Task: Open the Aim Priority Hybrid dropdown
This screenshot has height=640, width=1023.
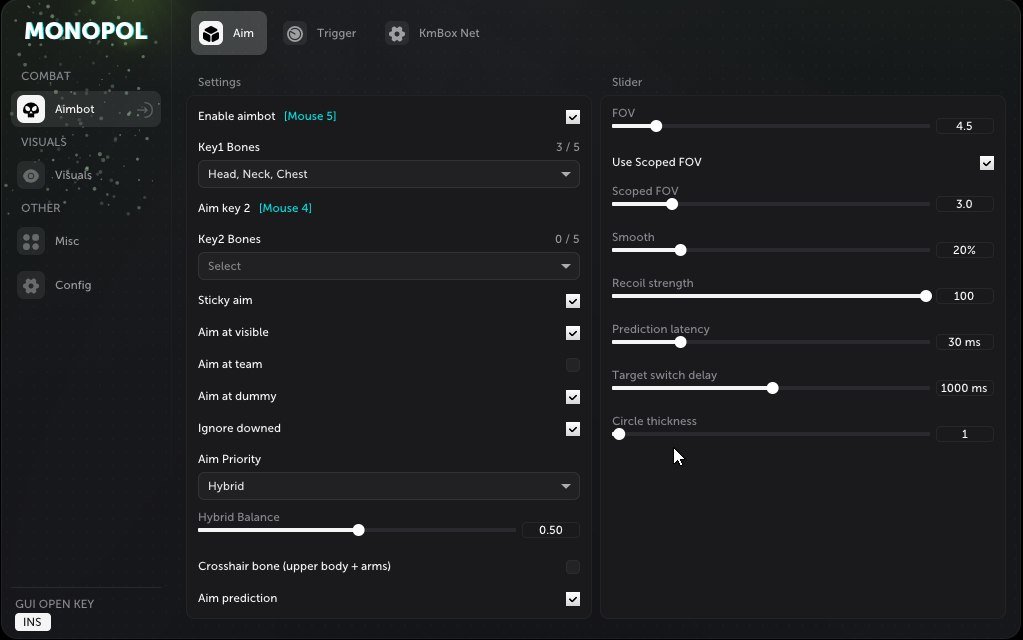Action: click(389, 486)
